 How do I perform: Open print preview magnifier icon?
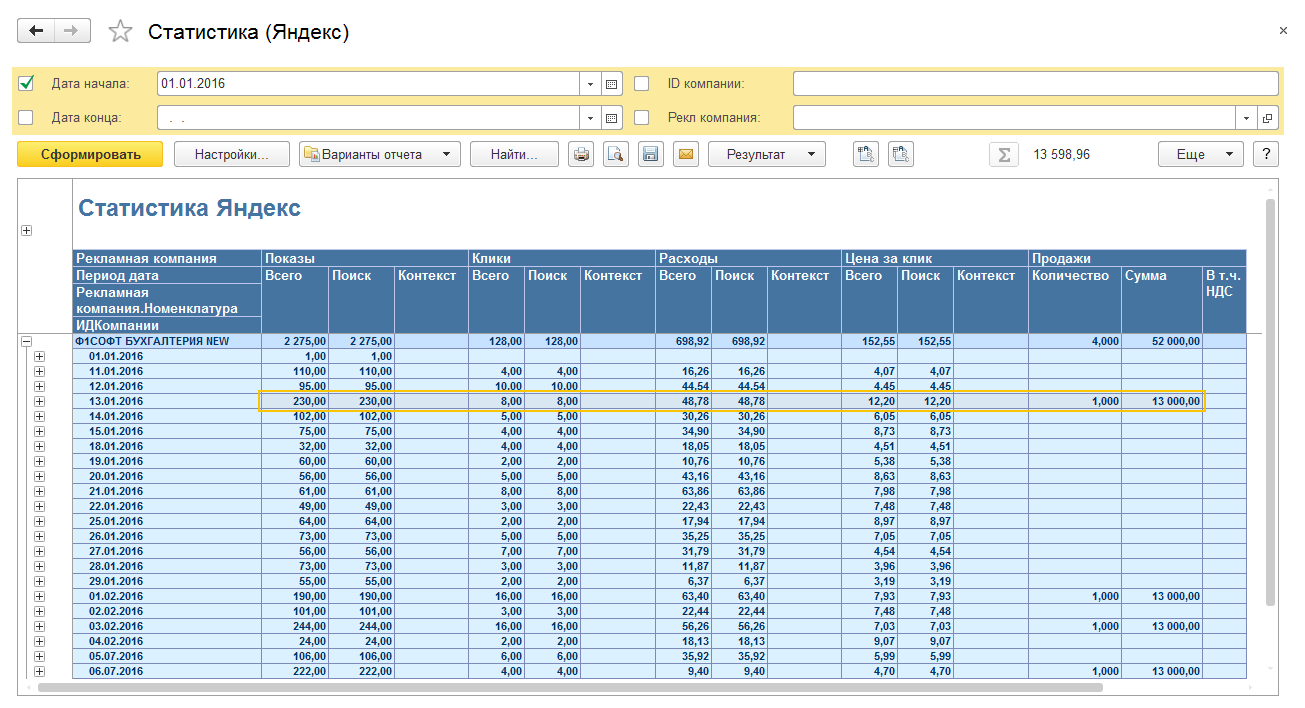tap(616, 154)
